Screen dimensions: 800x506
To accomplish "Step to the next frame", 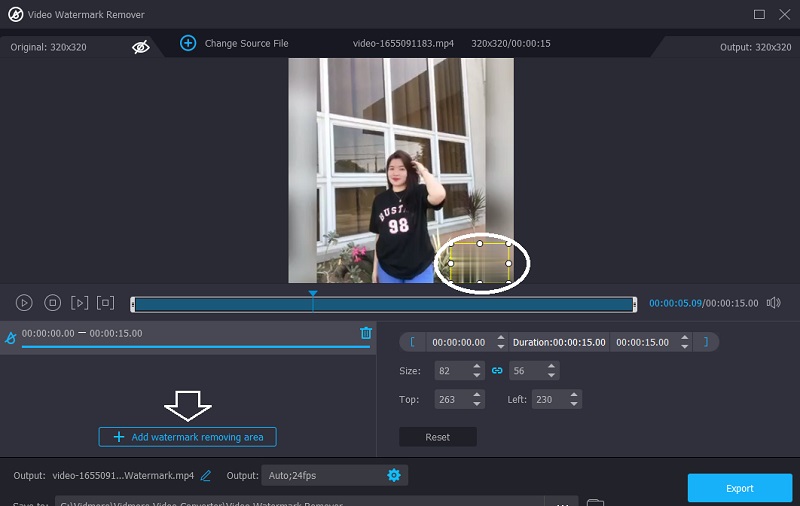I will pos(80,303).
